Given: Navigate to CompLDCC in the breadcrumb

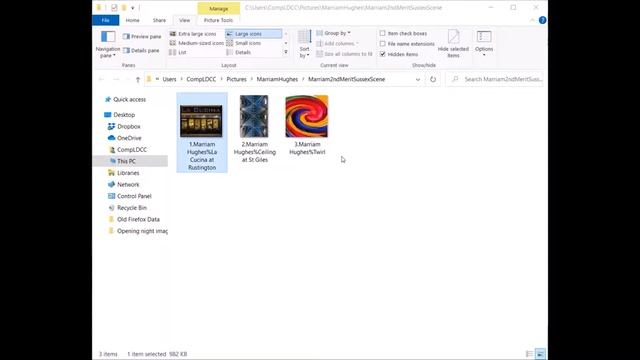Looking at the screenshot, I should [x=201, y=80].
